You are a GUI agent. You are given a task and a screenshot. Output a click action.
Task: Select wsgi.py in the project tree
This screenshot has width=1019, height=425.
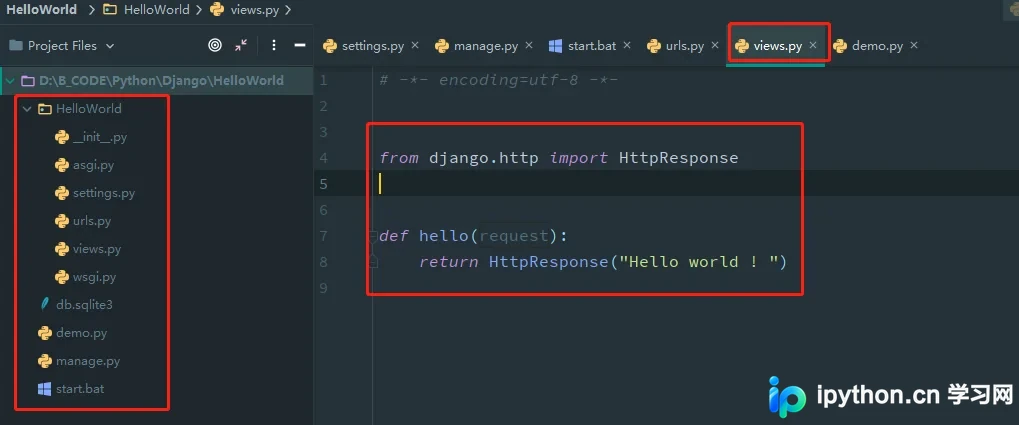94,277
